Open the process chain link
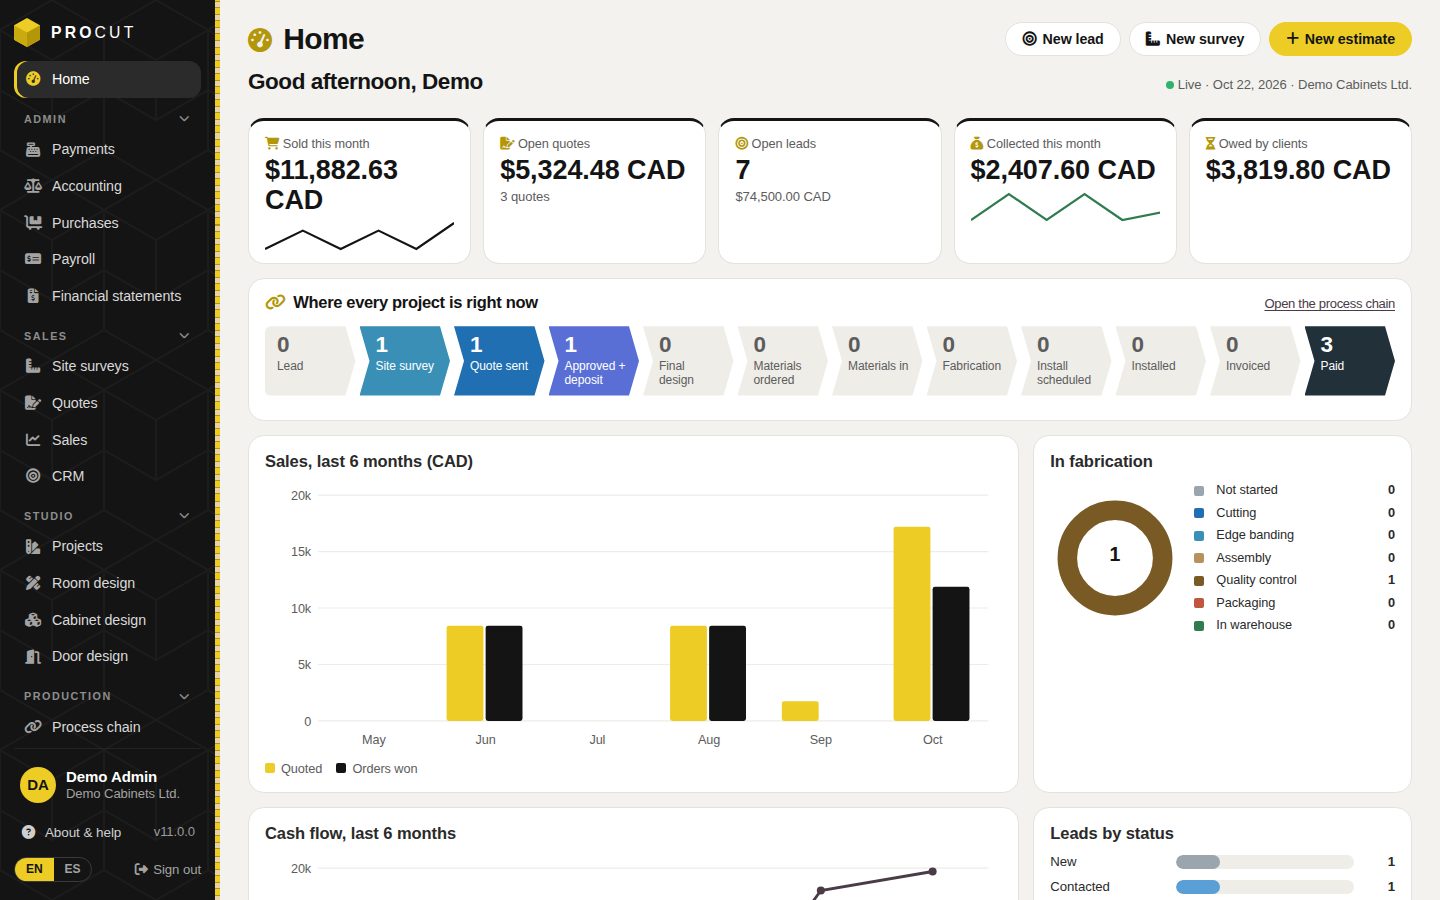Viewport: 1440px width, 900px height. (x=1329, y=304)
